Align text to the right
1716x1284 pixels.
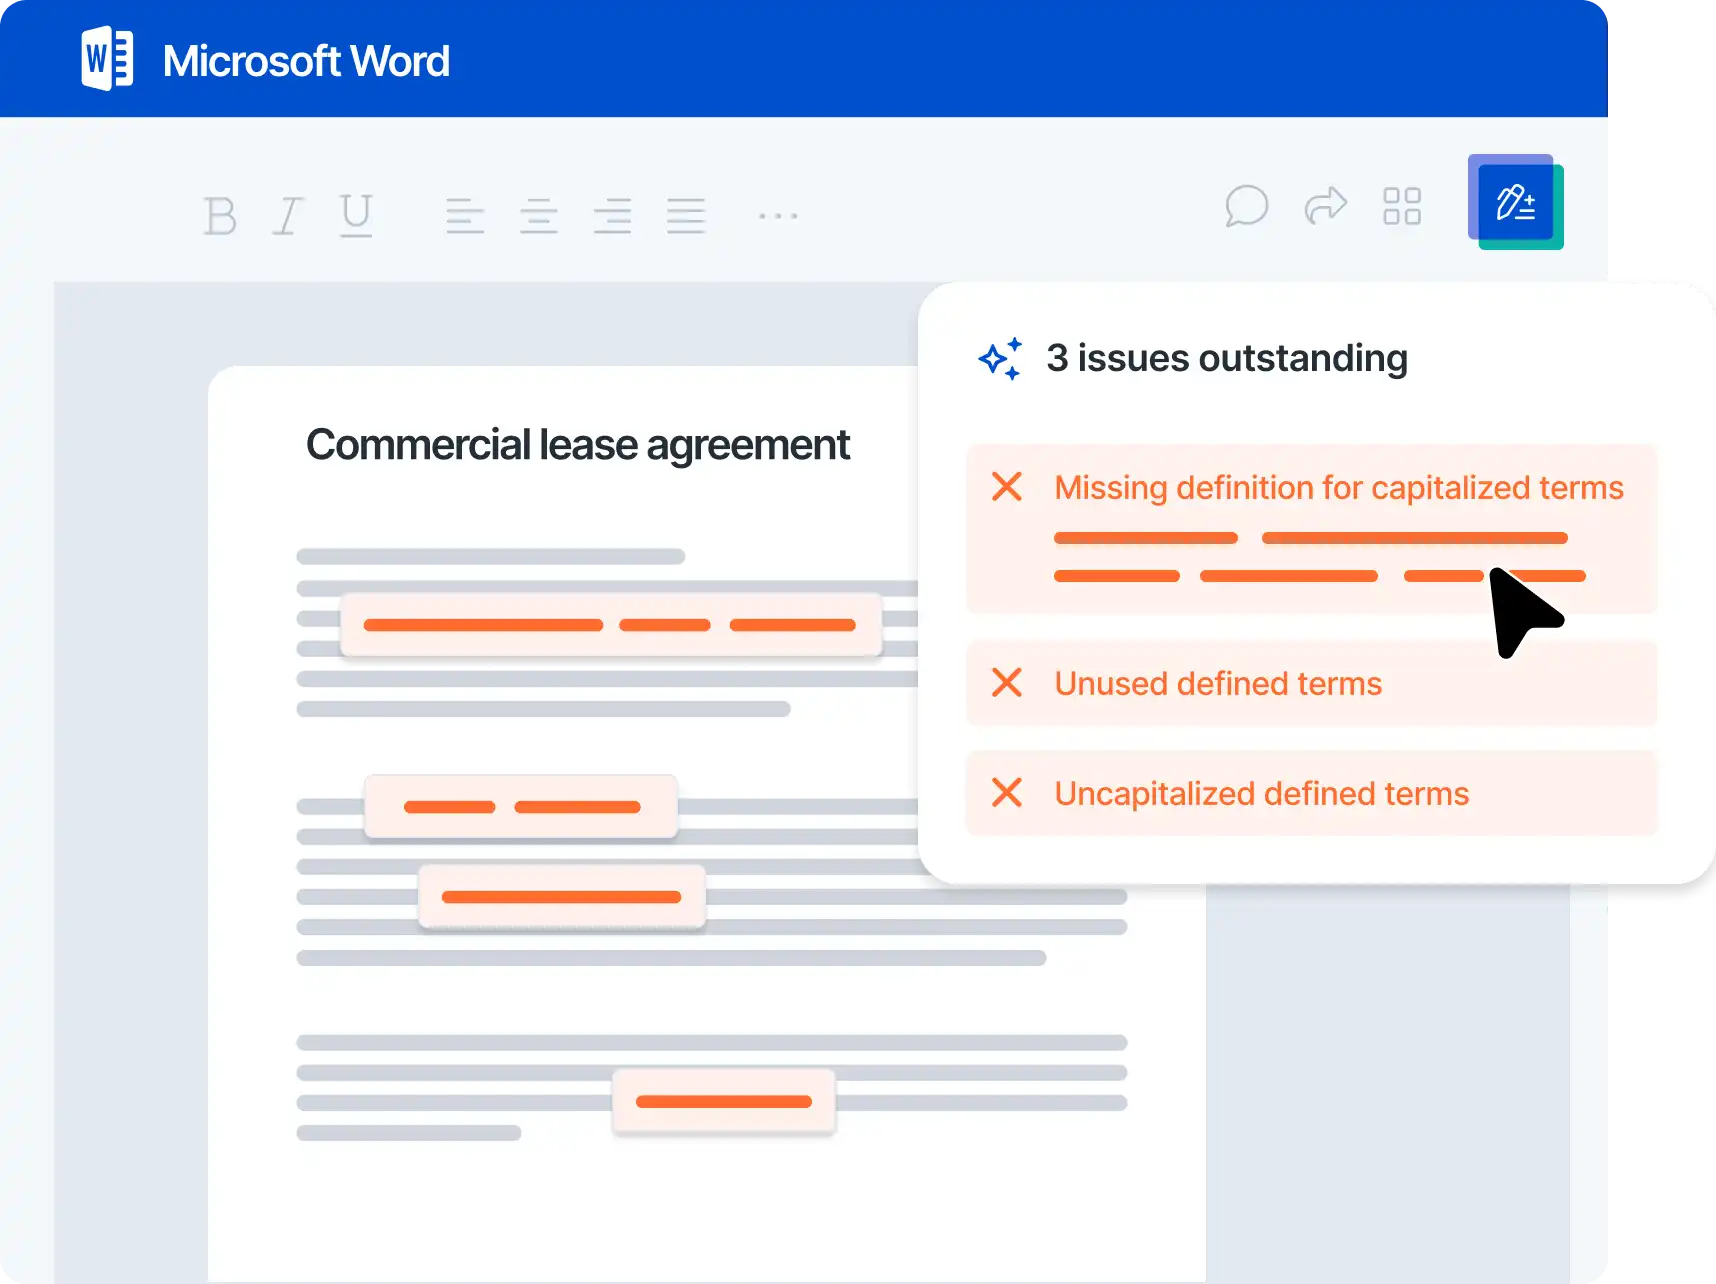[612, 216]
